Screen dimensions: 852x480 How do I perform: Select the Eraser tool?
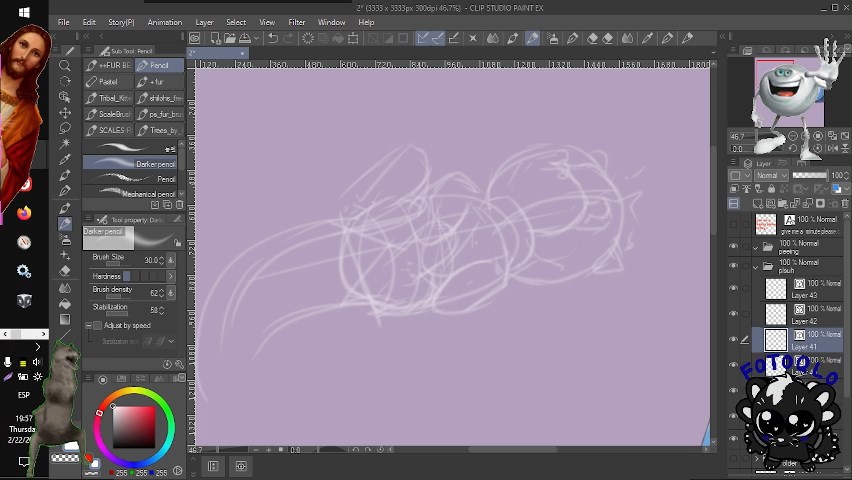click(x=65, y=270)
